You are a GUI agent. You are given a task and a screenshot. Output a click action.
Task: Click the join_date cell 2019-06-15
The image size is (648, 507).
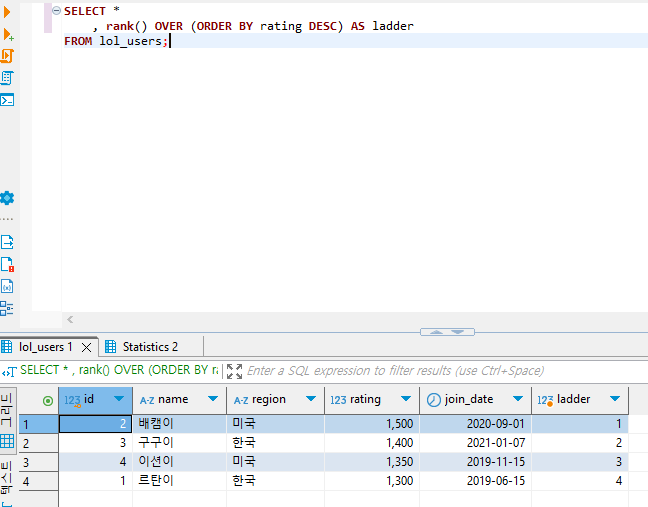(x=475, y=481)
